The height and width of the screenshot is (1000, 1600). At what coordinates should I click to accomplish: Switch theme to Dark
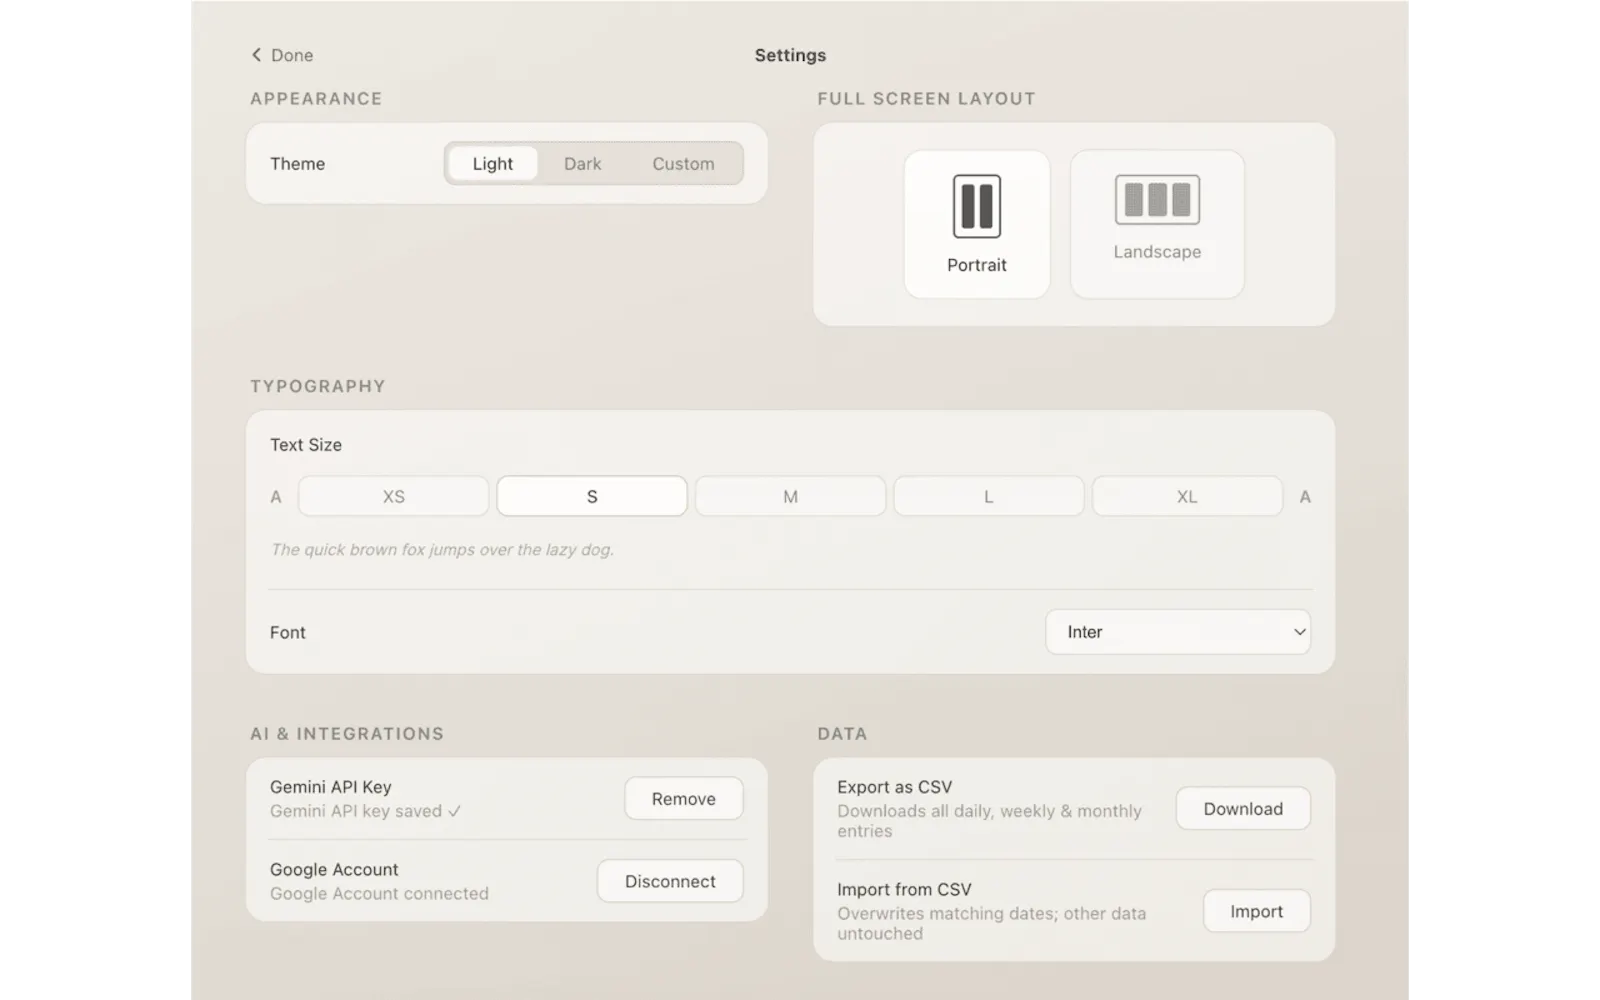click(x=582, y=164)
